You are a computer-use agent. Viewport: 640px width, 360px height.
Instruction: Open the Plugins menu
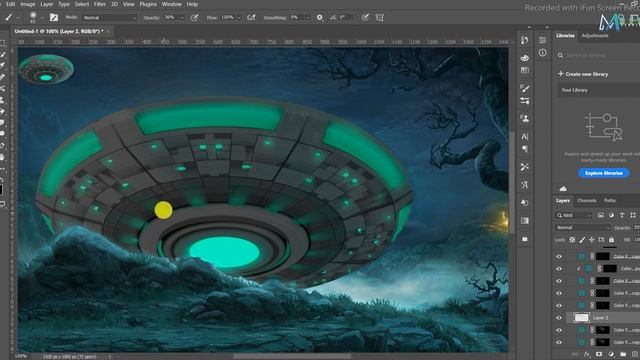click(x=148, y=4)
